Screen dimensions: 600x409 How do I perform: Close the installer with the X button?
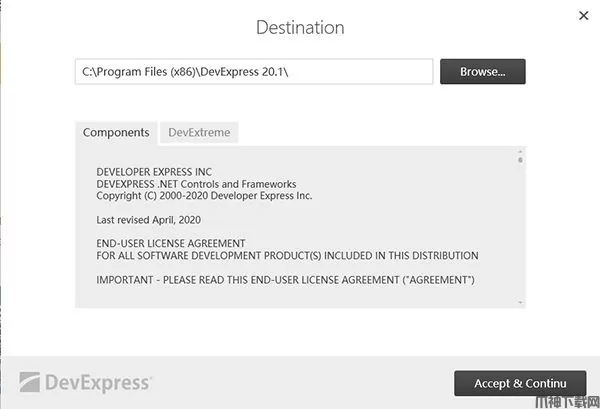pyautogui.click(x=583, y=15)
